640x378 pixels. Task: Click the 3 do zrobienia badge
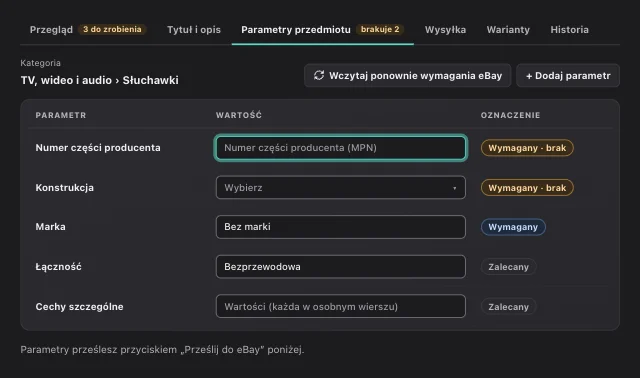[112, 29]
